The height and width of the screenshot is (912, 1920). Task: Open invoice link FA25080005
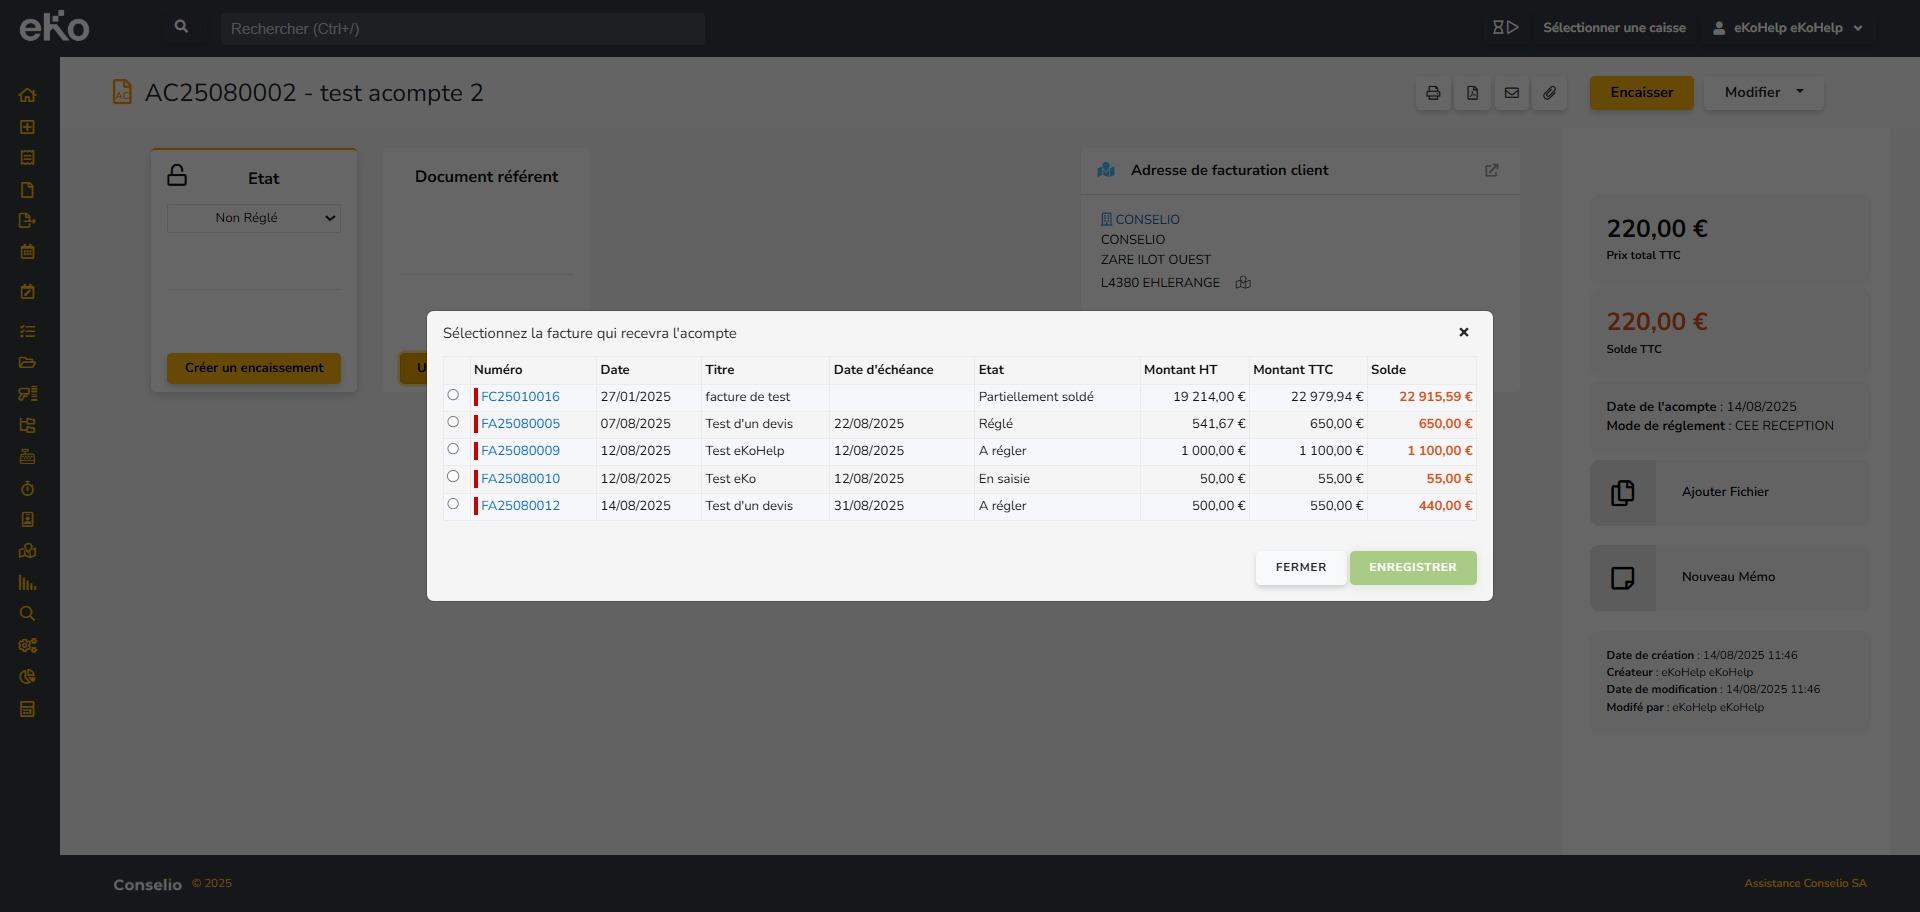[x=520, y=424]
